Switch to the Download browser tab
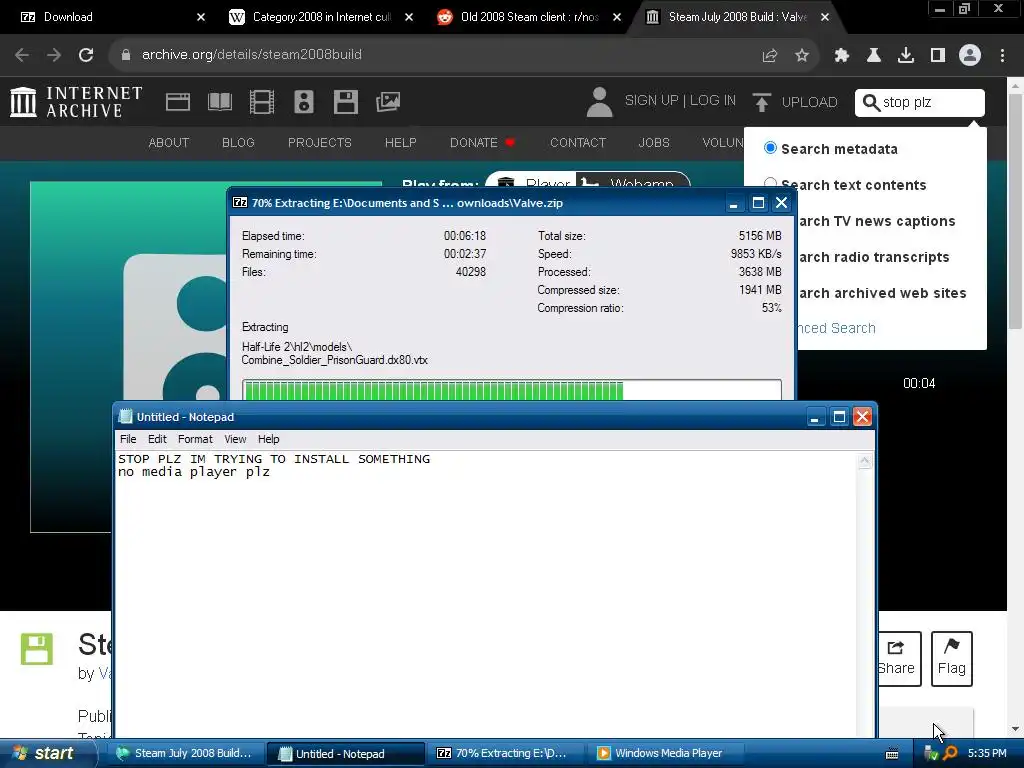 point(108,17)
